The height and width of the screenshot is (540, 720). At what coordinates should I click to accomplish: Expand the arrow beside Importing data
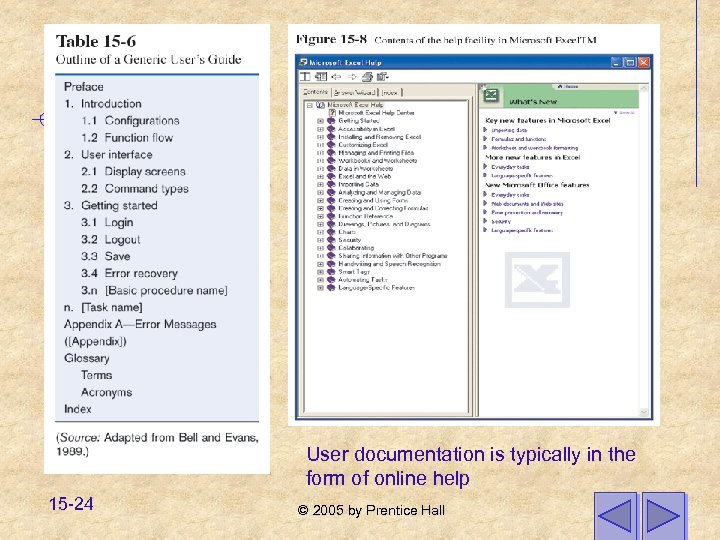485,130
